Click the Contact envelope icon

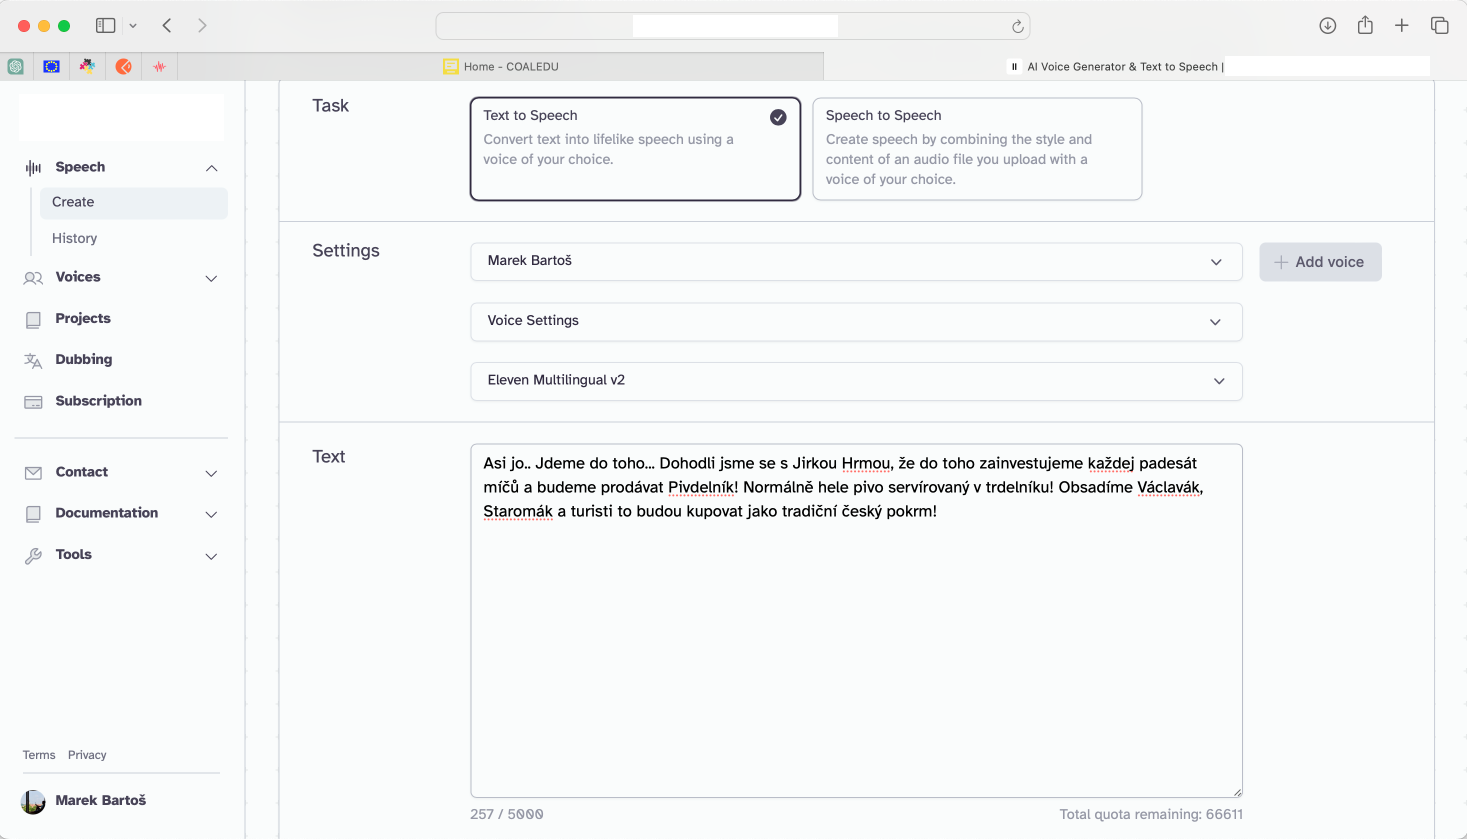click(33, 473)
